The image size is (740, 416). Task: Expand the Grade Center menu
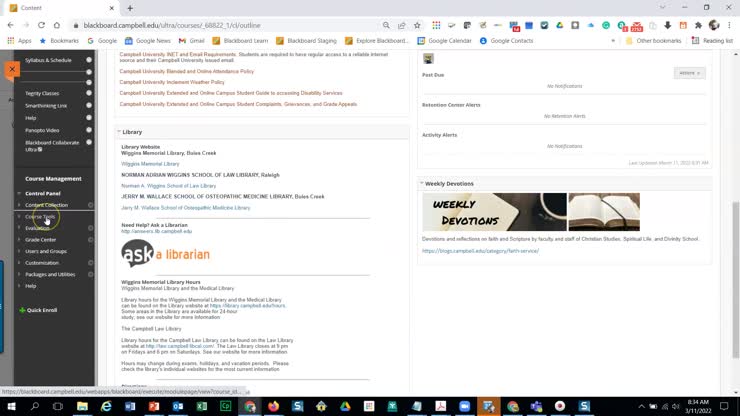(x=41, y=240)
